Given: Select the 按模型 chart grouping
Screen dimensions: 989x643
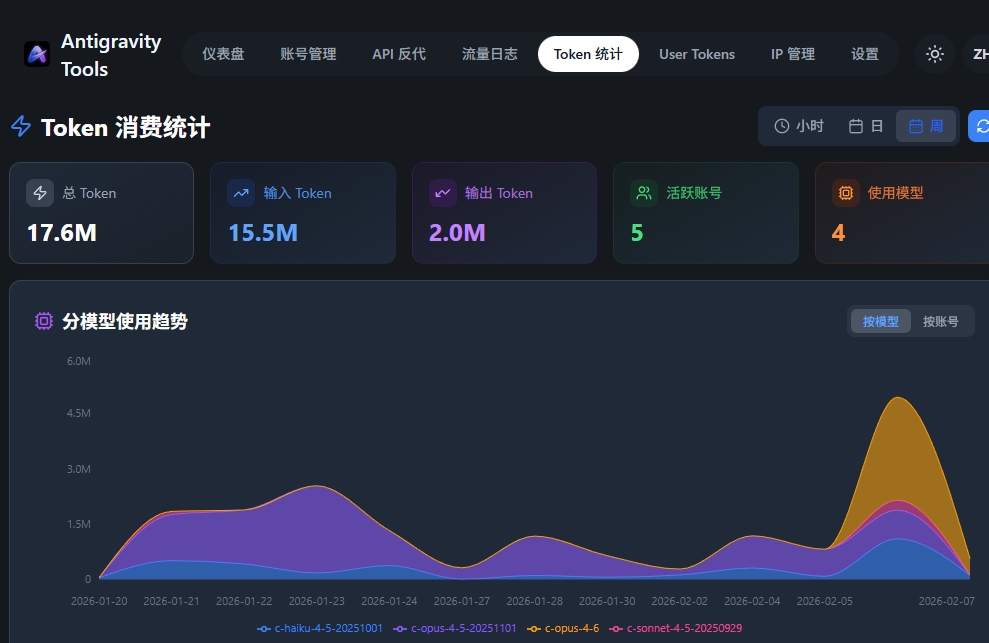Looking at the screenshot, I should point(881,322).
